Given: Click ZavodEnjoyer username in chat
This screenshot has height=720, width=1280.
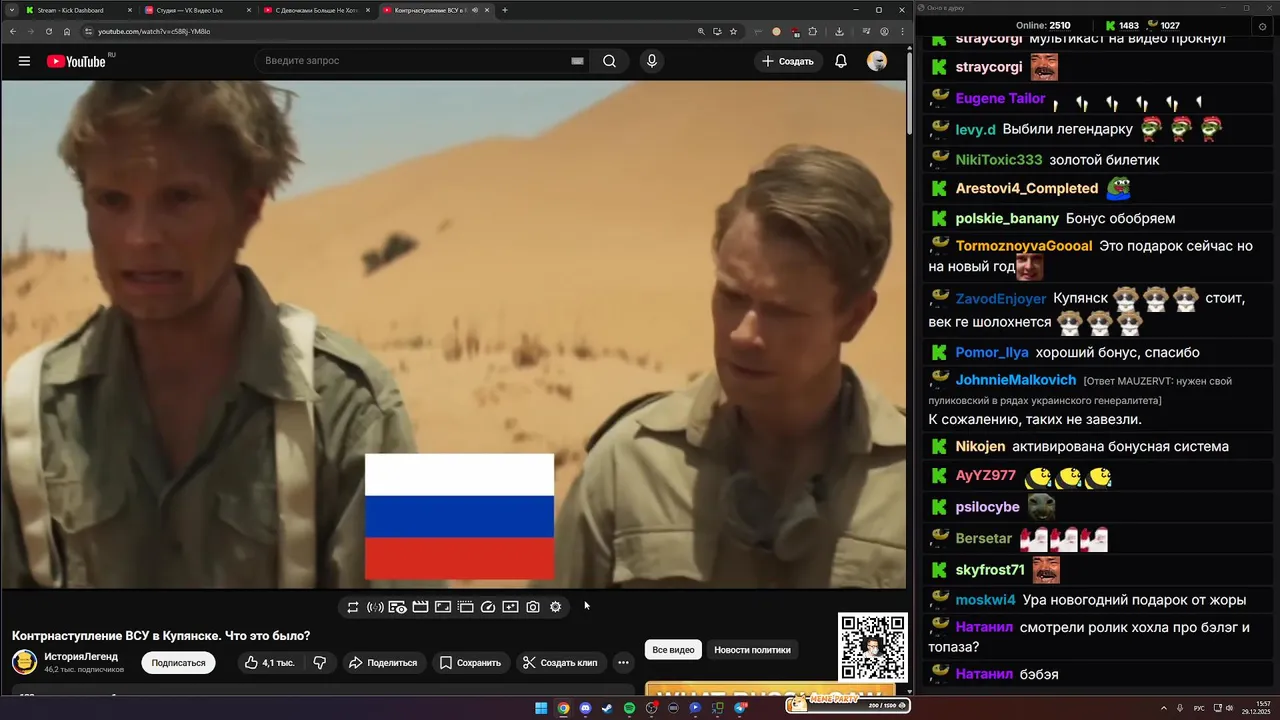Looking at the screenshot, I should coord(1000,299).
